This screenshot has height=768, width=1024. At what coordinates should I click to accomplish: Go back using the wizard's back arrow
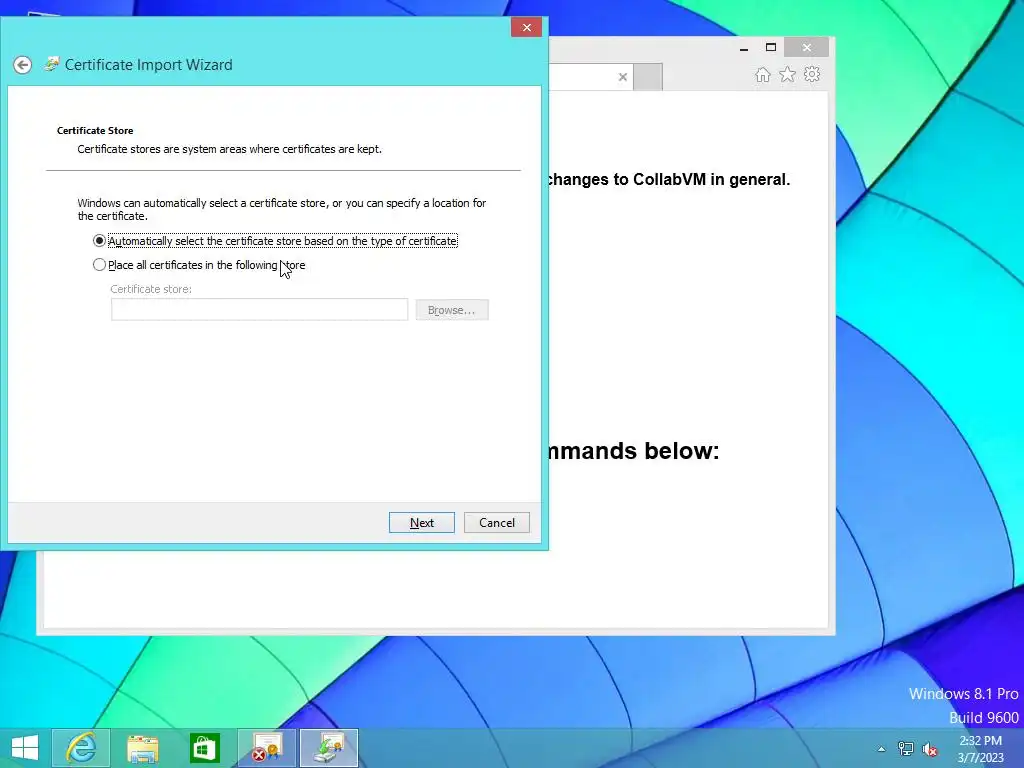click(x=22, y=65)
